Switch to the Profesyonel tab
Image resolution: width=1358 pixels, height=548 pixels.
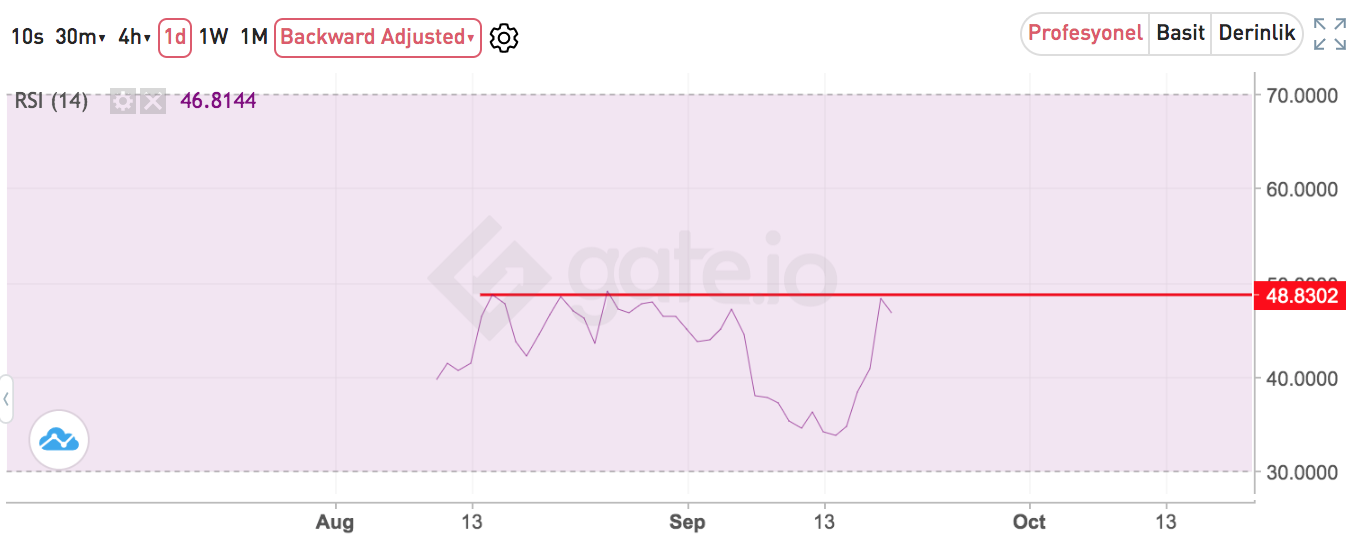tap(1085, 33)
